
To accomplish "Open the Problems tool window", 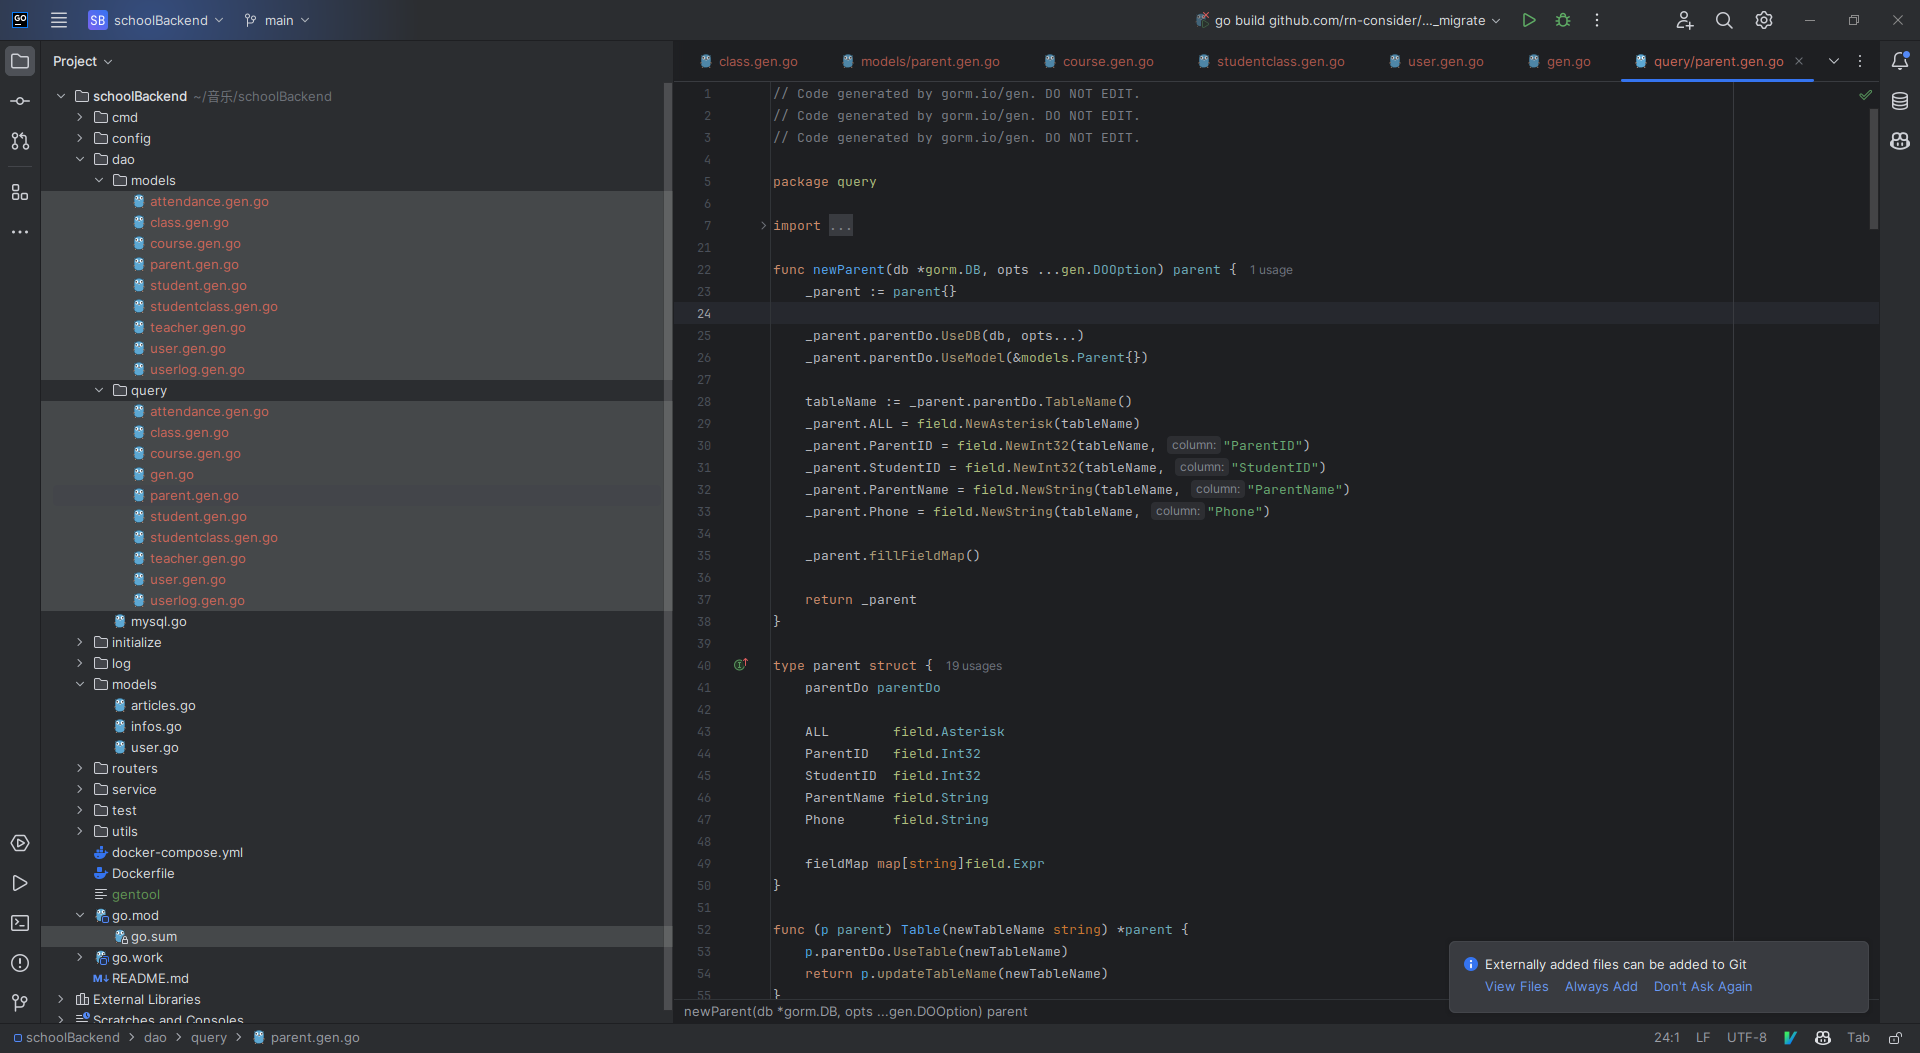I will pyautogui.click(x=20, y=963).
